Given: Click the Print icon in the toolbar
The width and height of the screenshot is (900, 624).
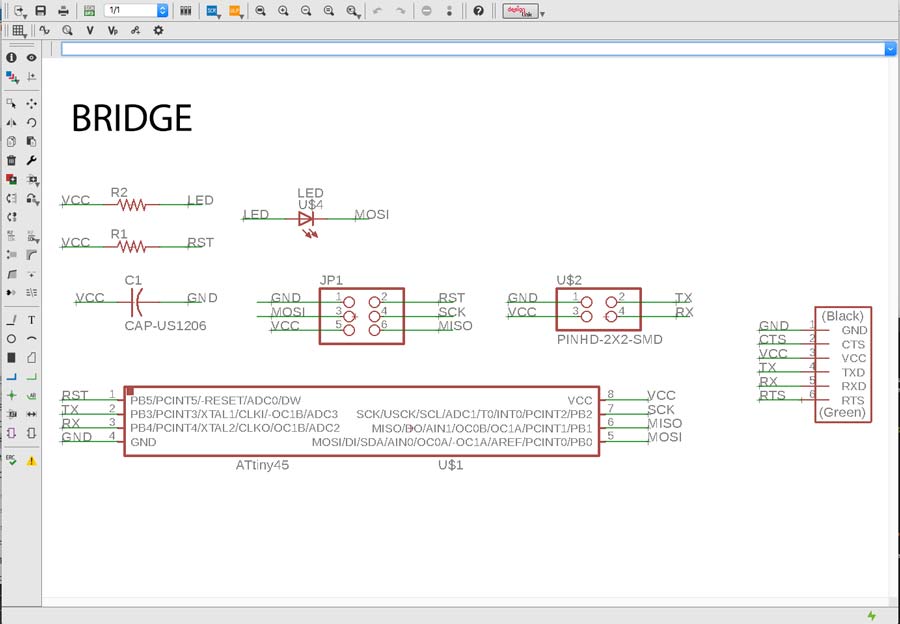Looking at the screenshot, I should pyautogui.click(x=63, y=10).
